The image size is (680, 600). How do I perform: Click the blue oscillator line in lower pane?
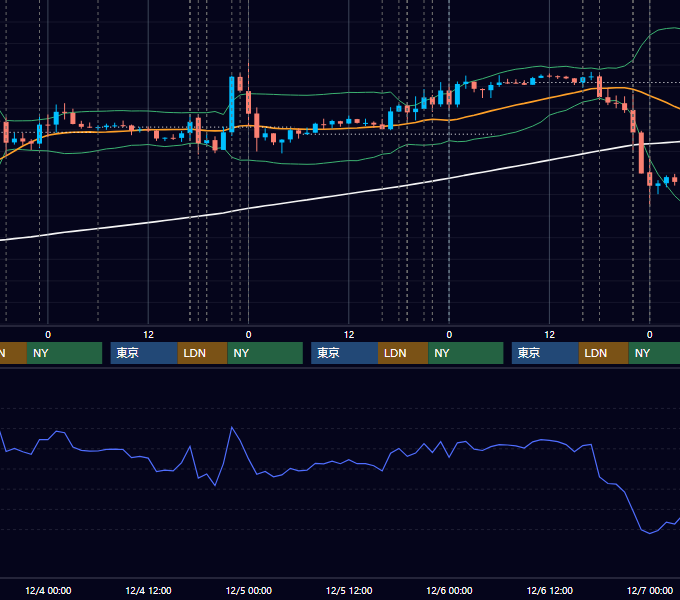349,461
